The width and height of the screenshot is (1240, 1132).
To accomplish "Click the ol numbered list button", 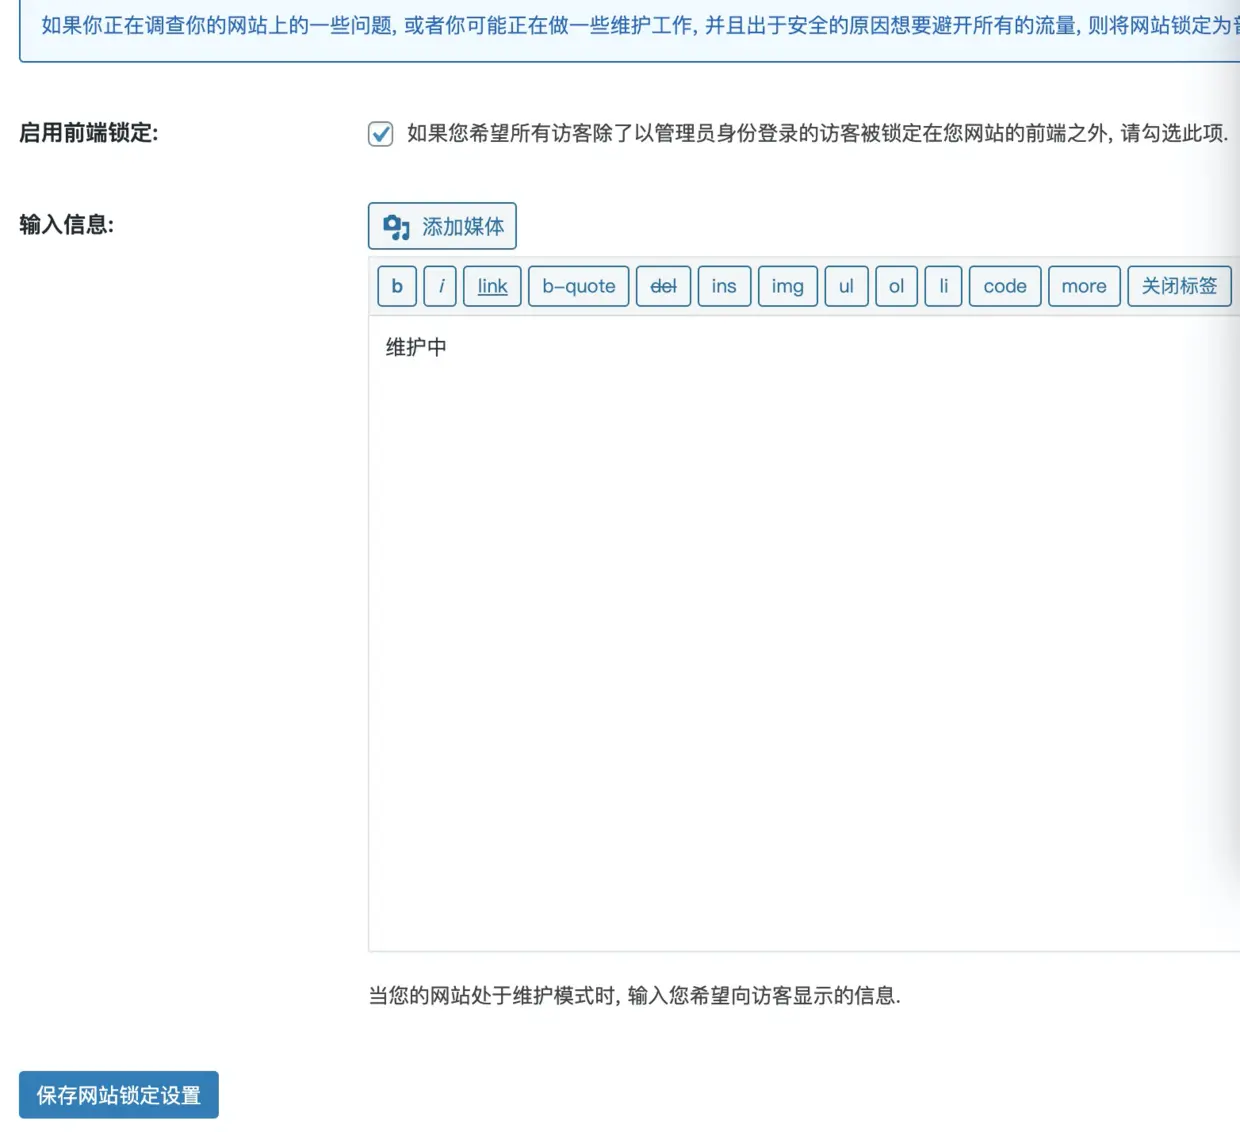I will (x=896, y=286).
